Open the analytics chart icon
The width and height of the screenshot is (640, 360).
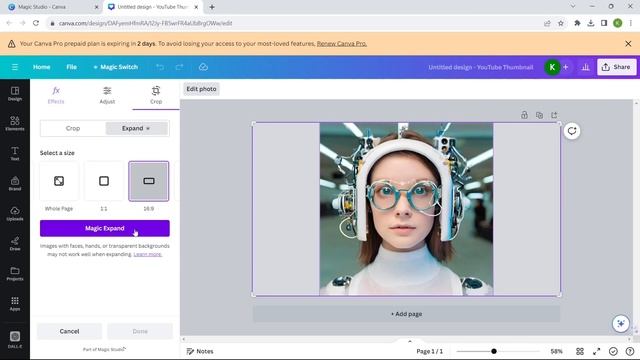click(585, 67)
